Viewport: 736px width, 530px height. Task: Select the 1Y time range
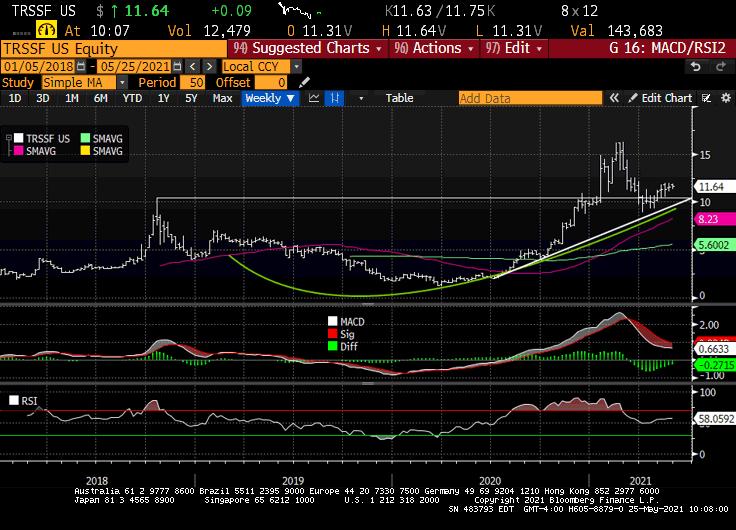(163, 98)
